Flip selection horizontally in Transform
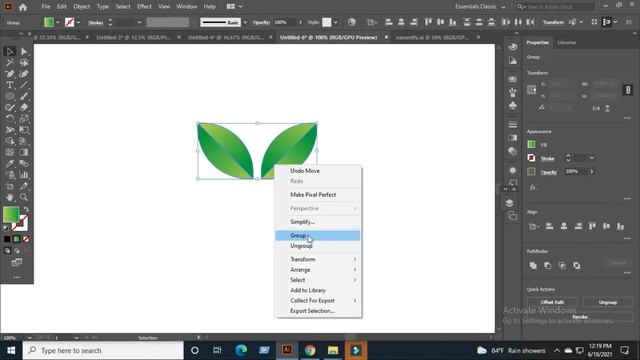The image size is (640, 360). [x=596, y=109]
